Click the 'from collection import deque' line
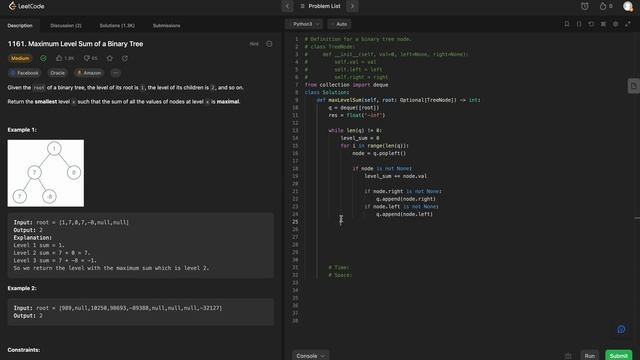 (x=346, y=85)
